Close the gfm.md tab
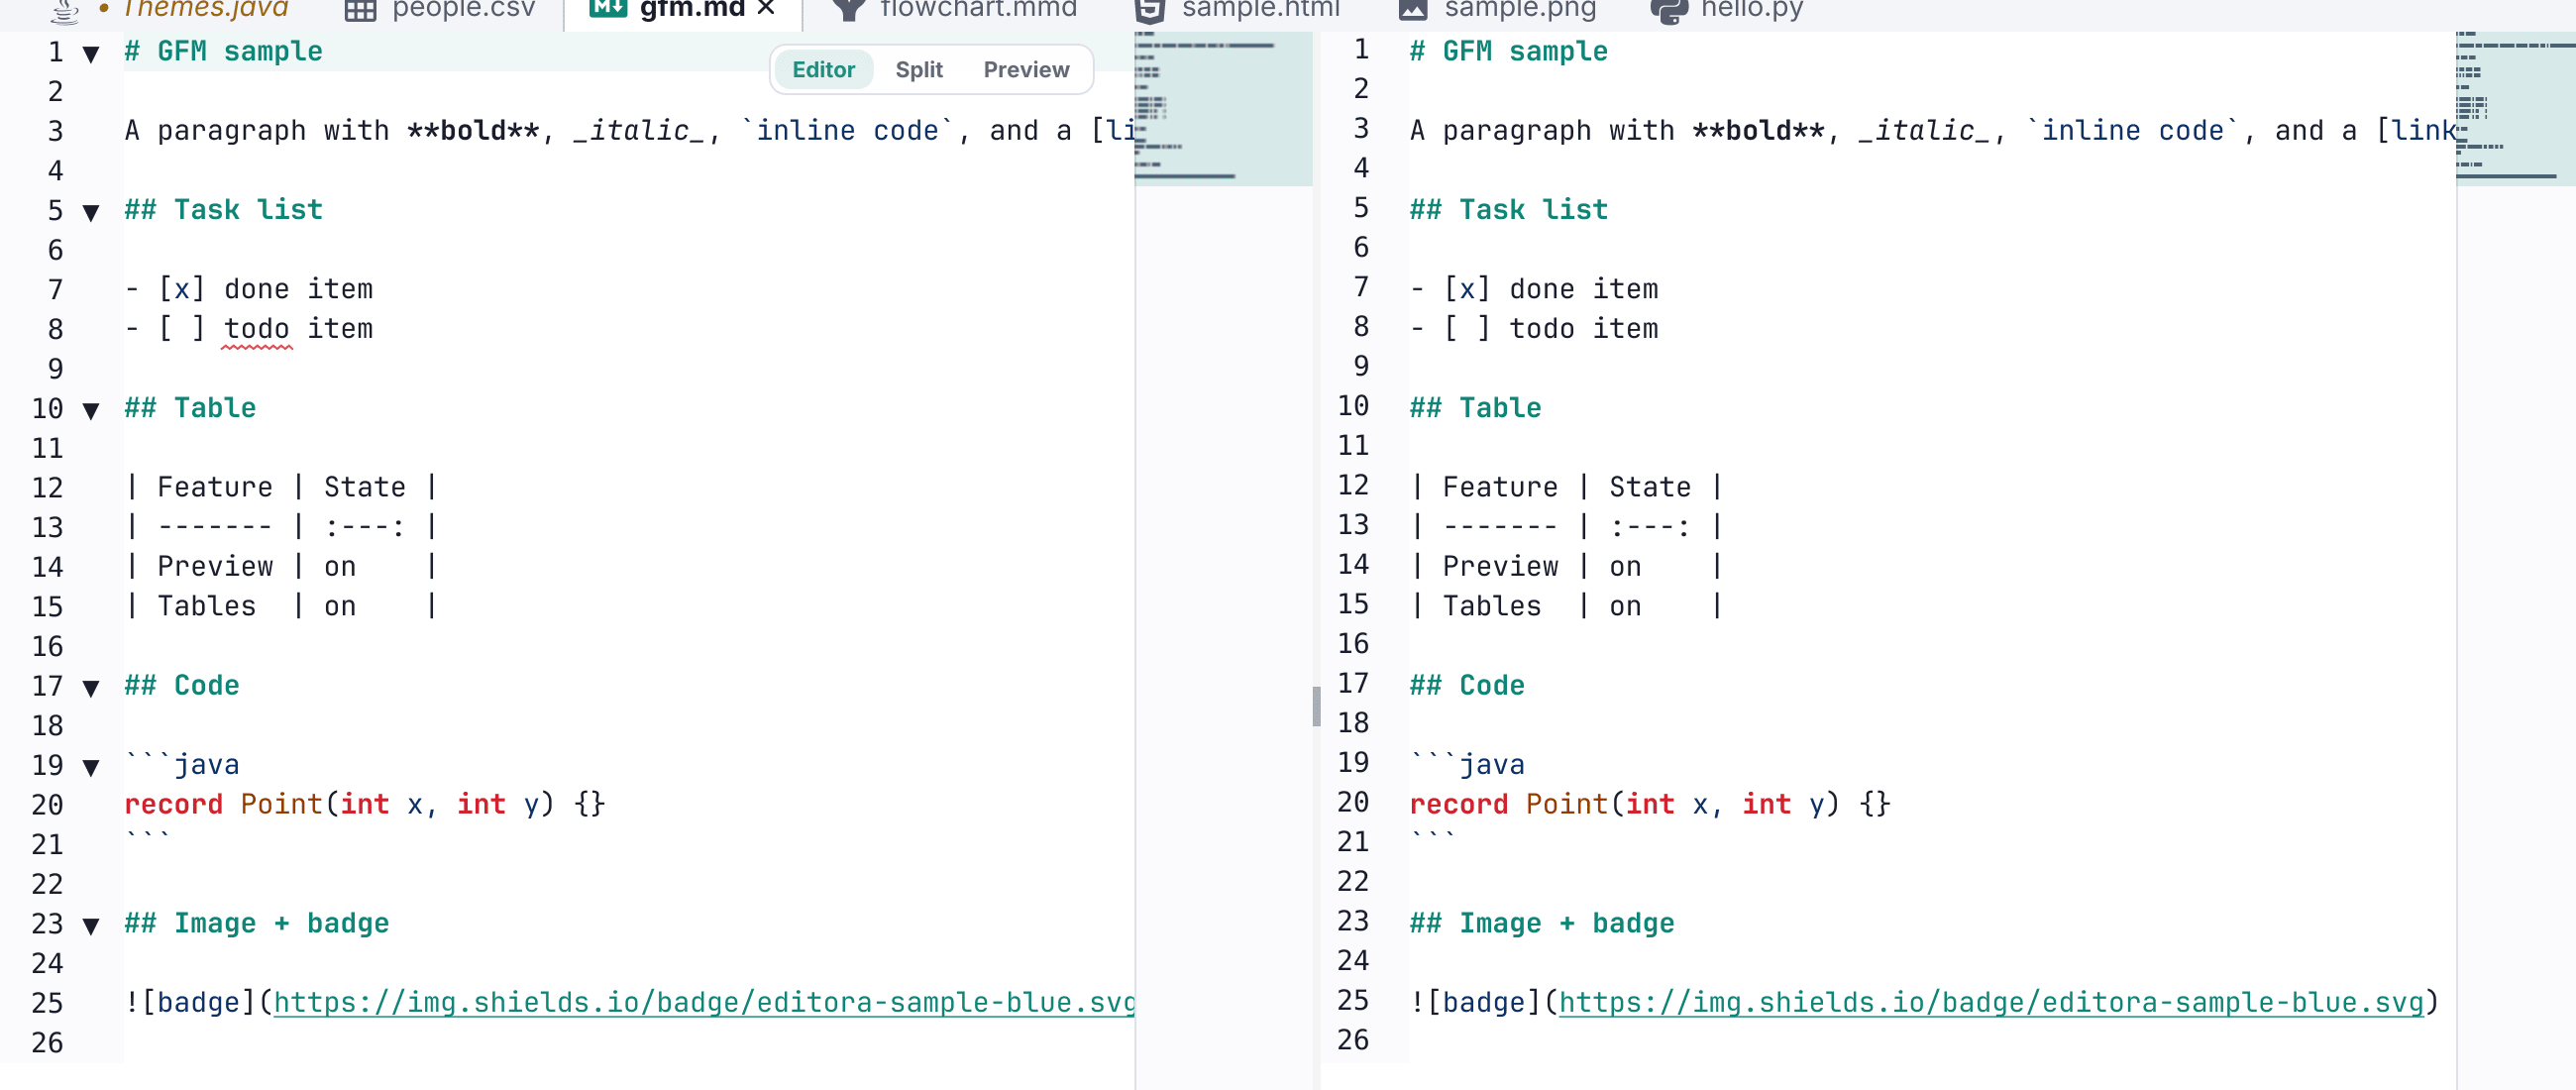The width and height of the screenshot is (2576, 1090). click(x=766, y=8)
